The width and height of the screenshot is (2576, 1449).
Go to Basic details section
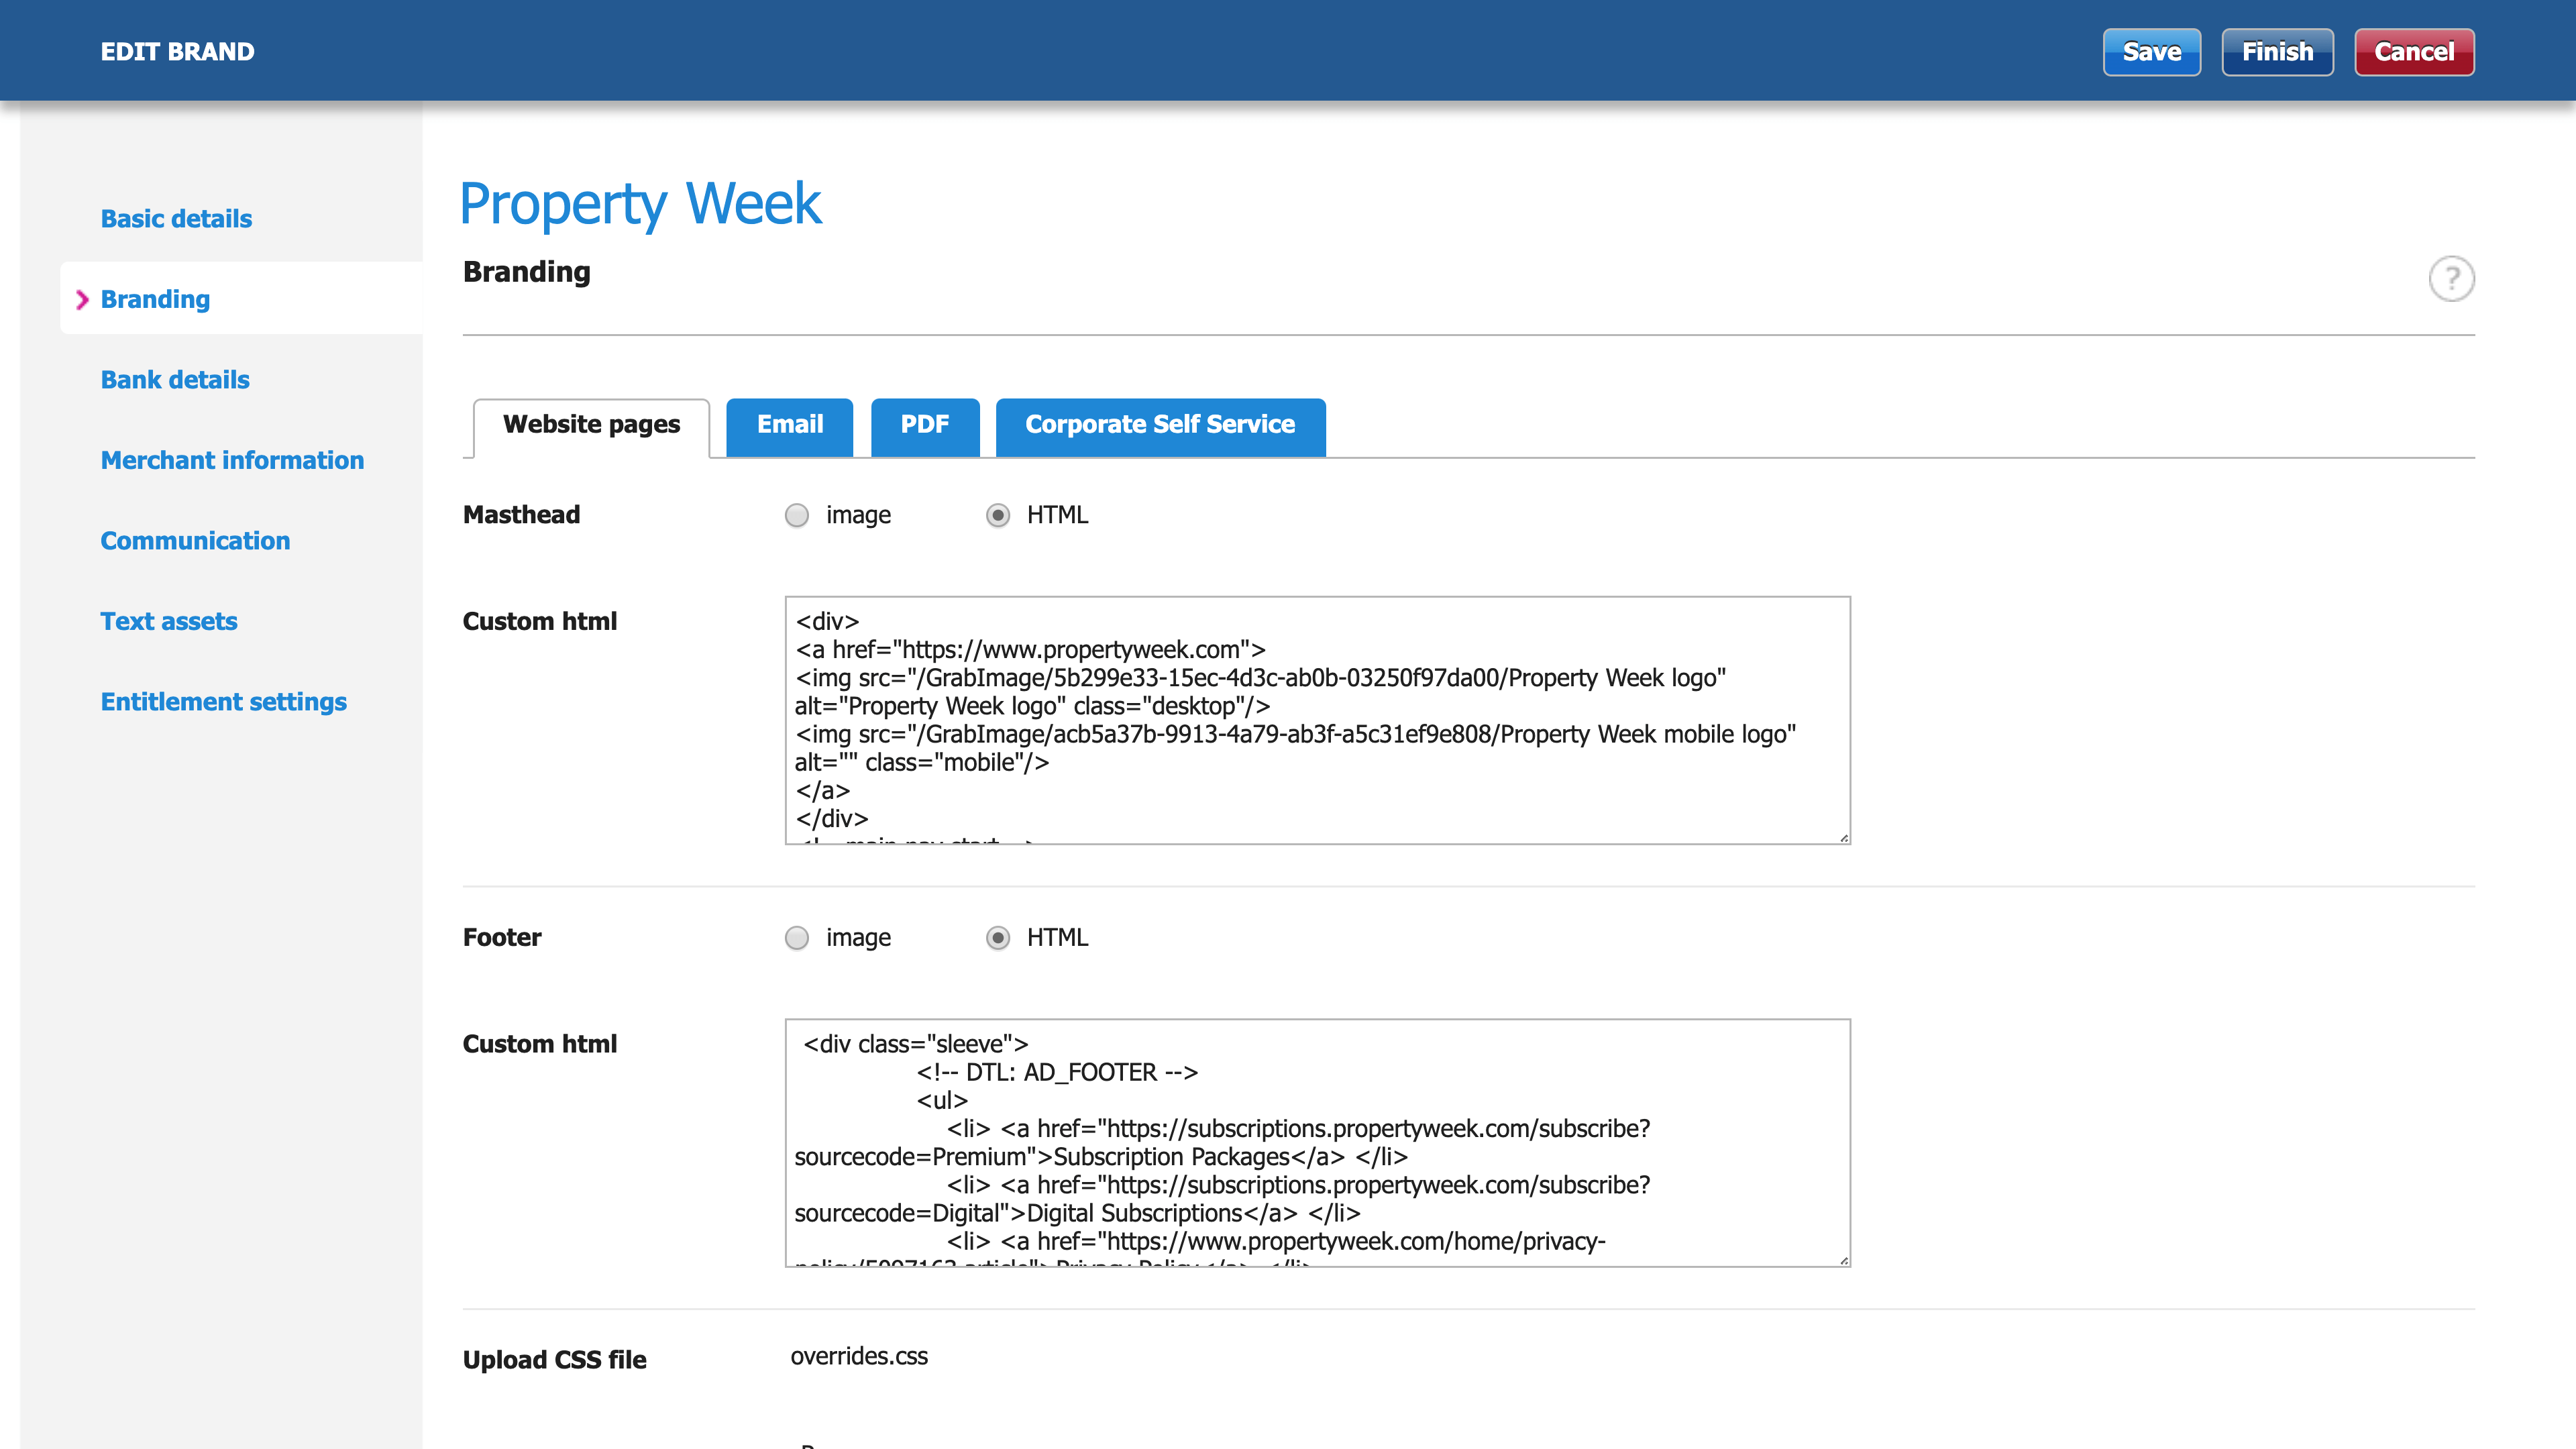tap(176, 219)
